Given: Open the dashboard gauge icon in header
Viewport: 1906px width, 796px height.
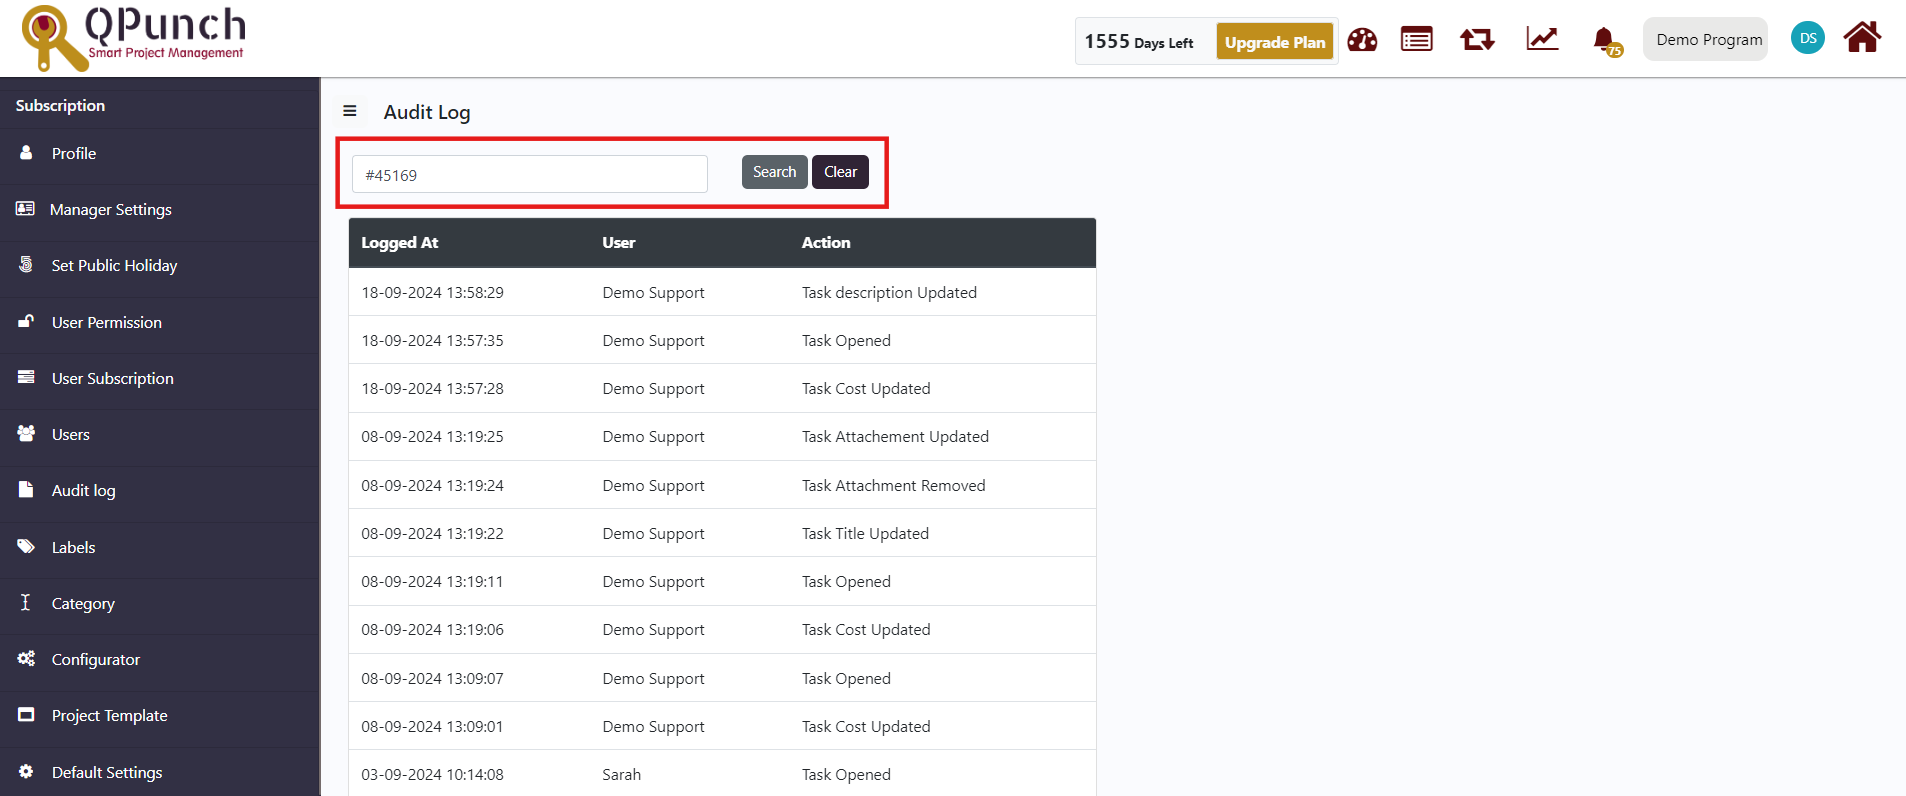Looking at the screenshot, I should pyautogui.click(x=1362, y=40).
